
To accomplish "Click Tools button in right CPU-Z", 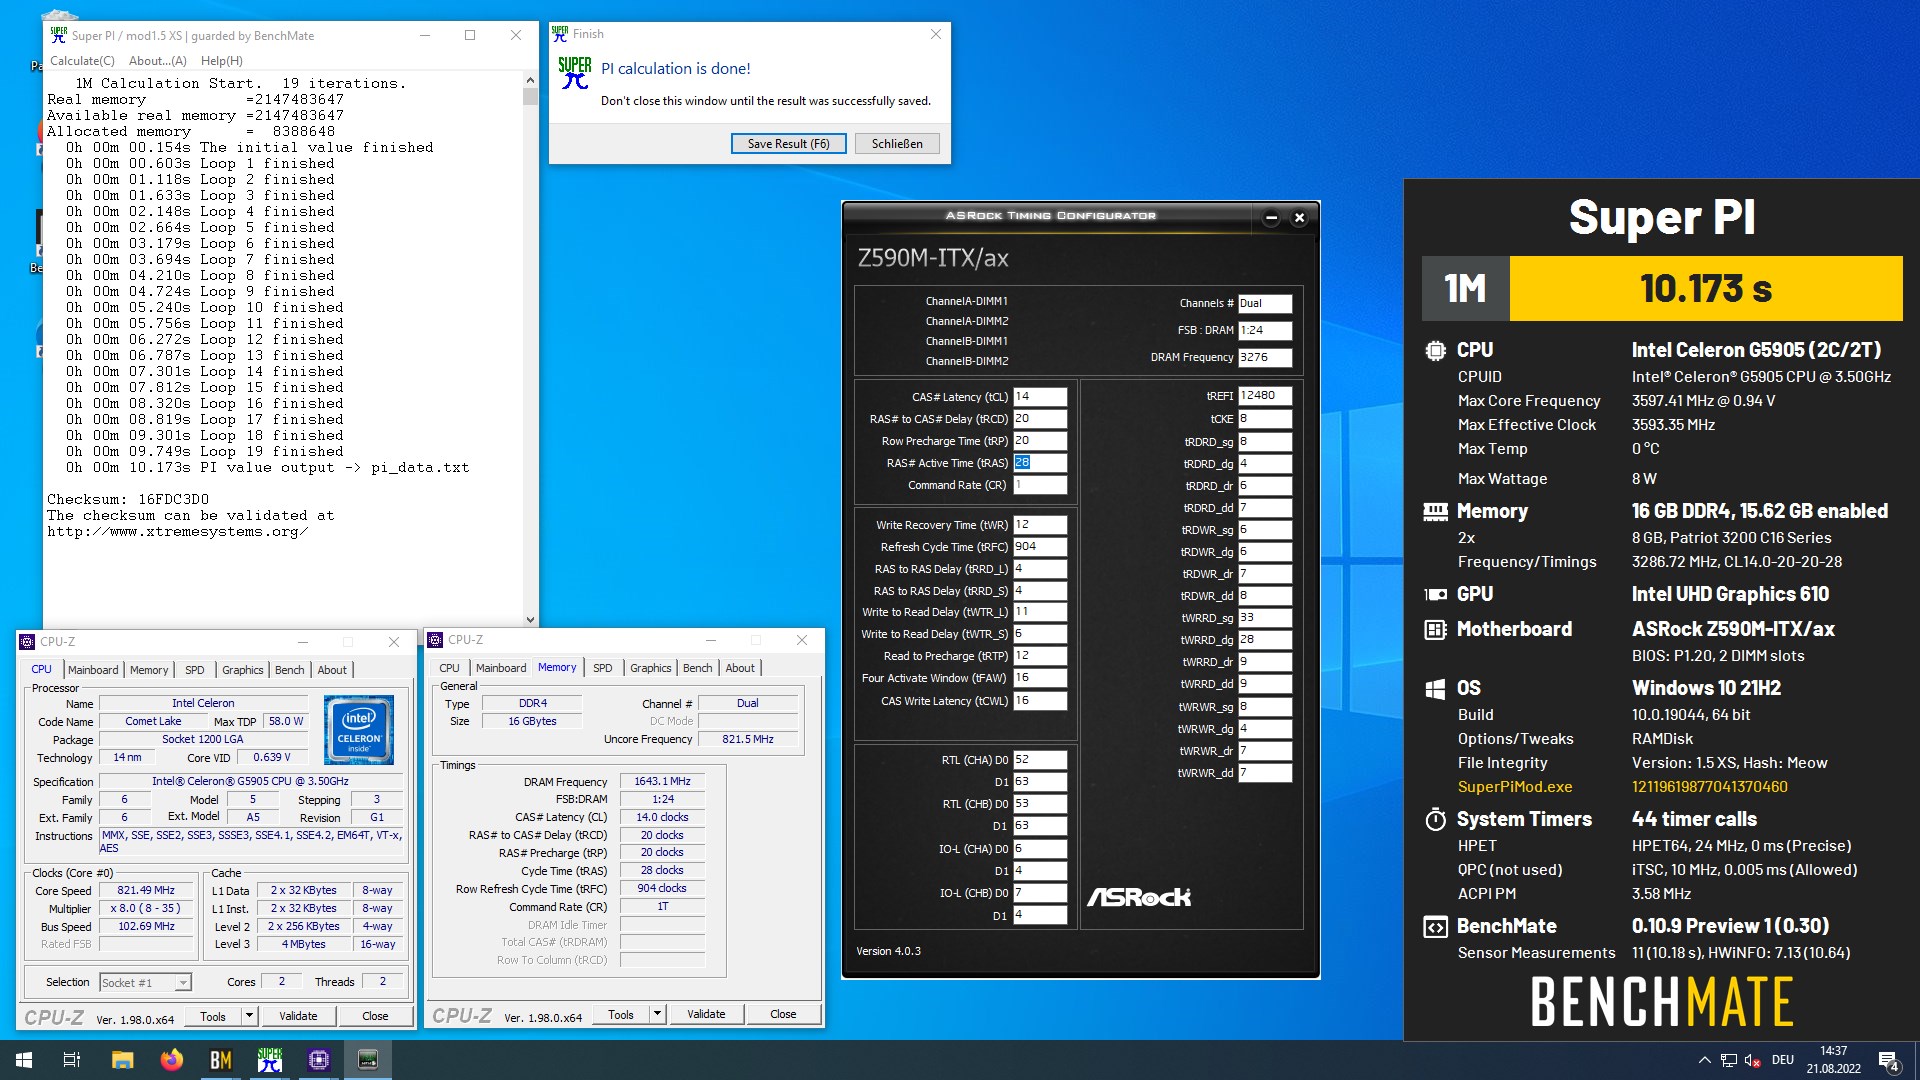I will pos(621,1014).
